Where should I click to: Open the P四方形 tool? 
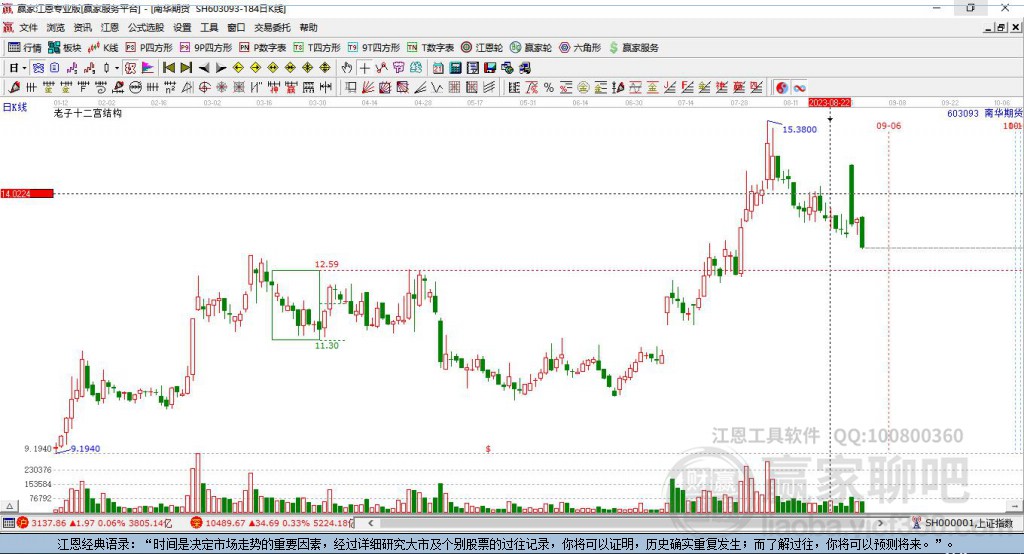[149, 48]
